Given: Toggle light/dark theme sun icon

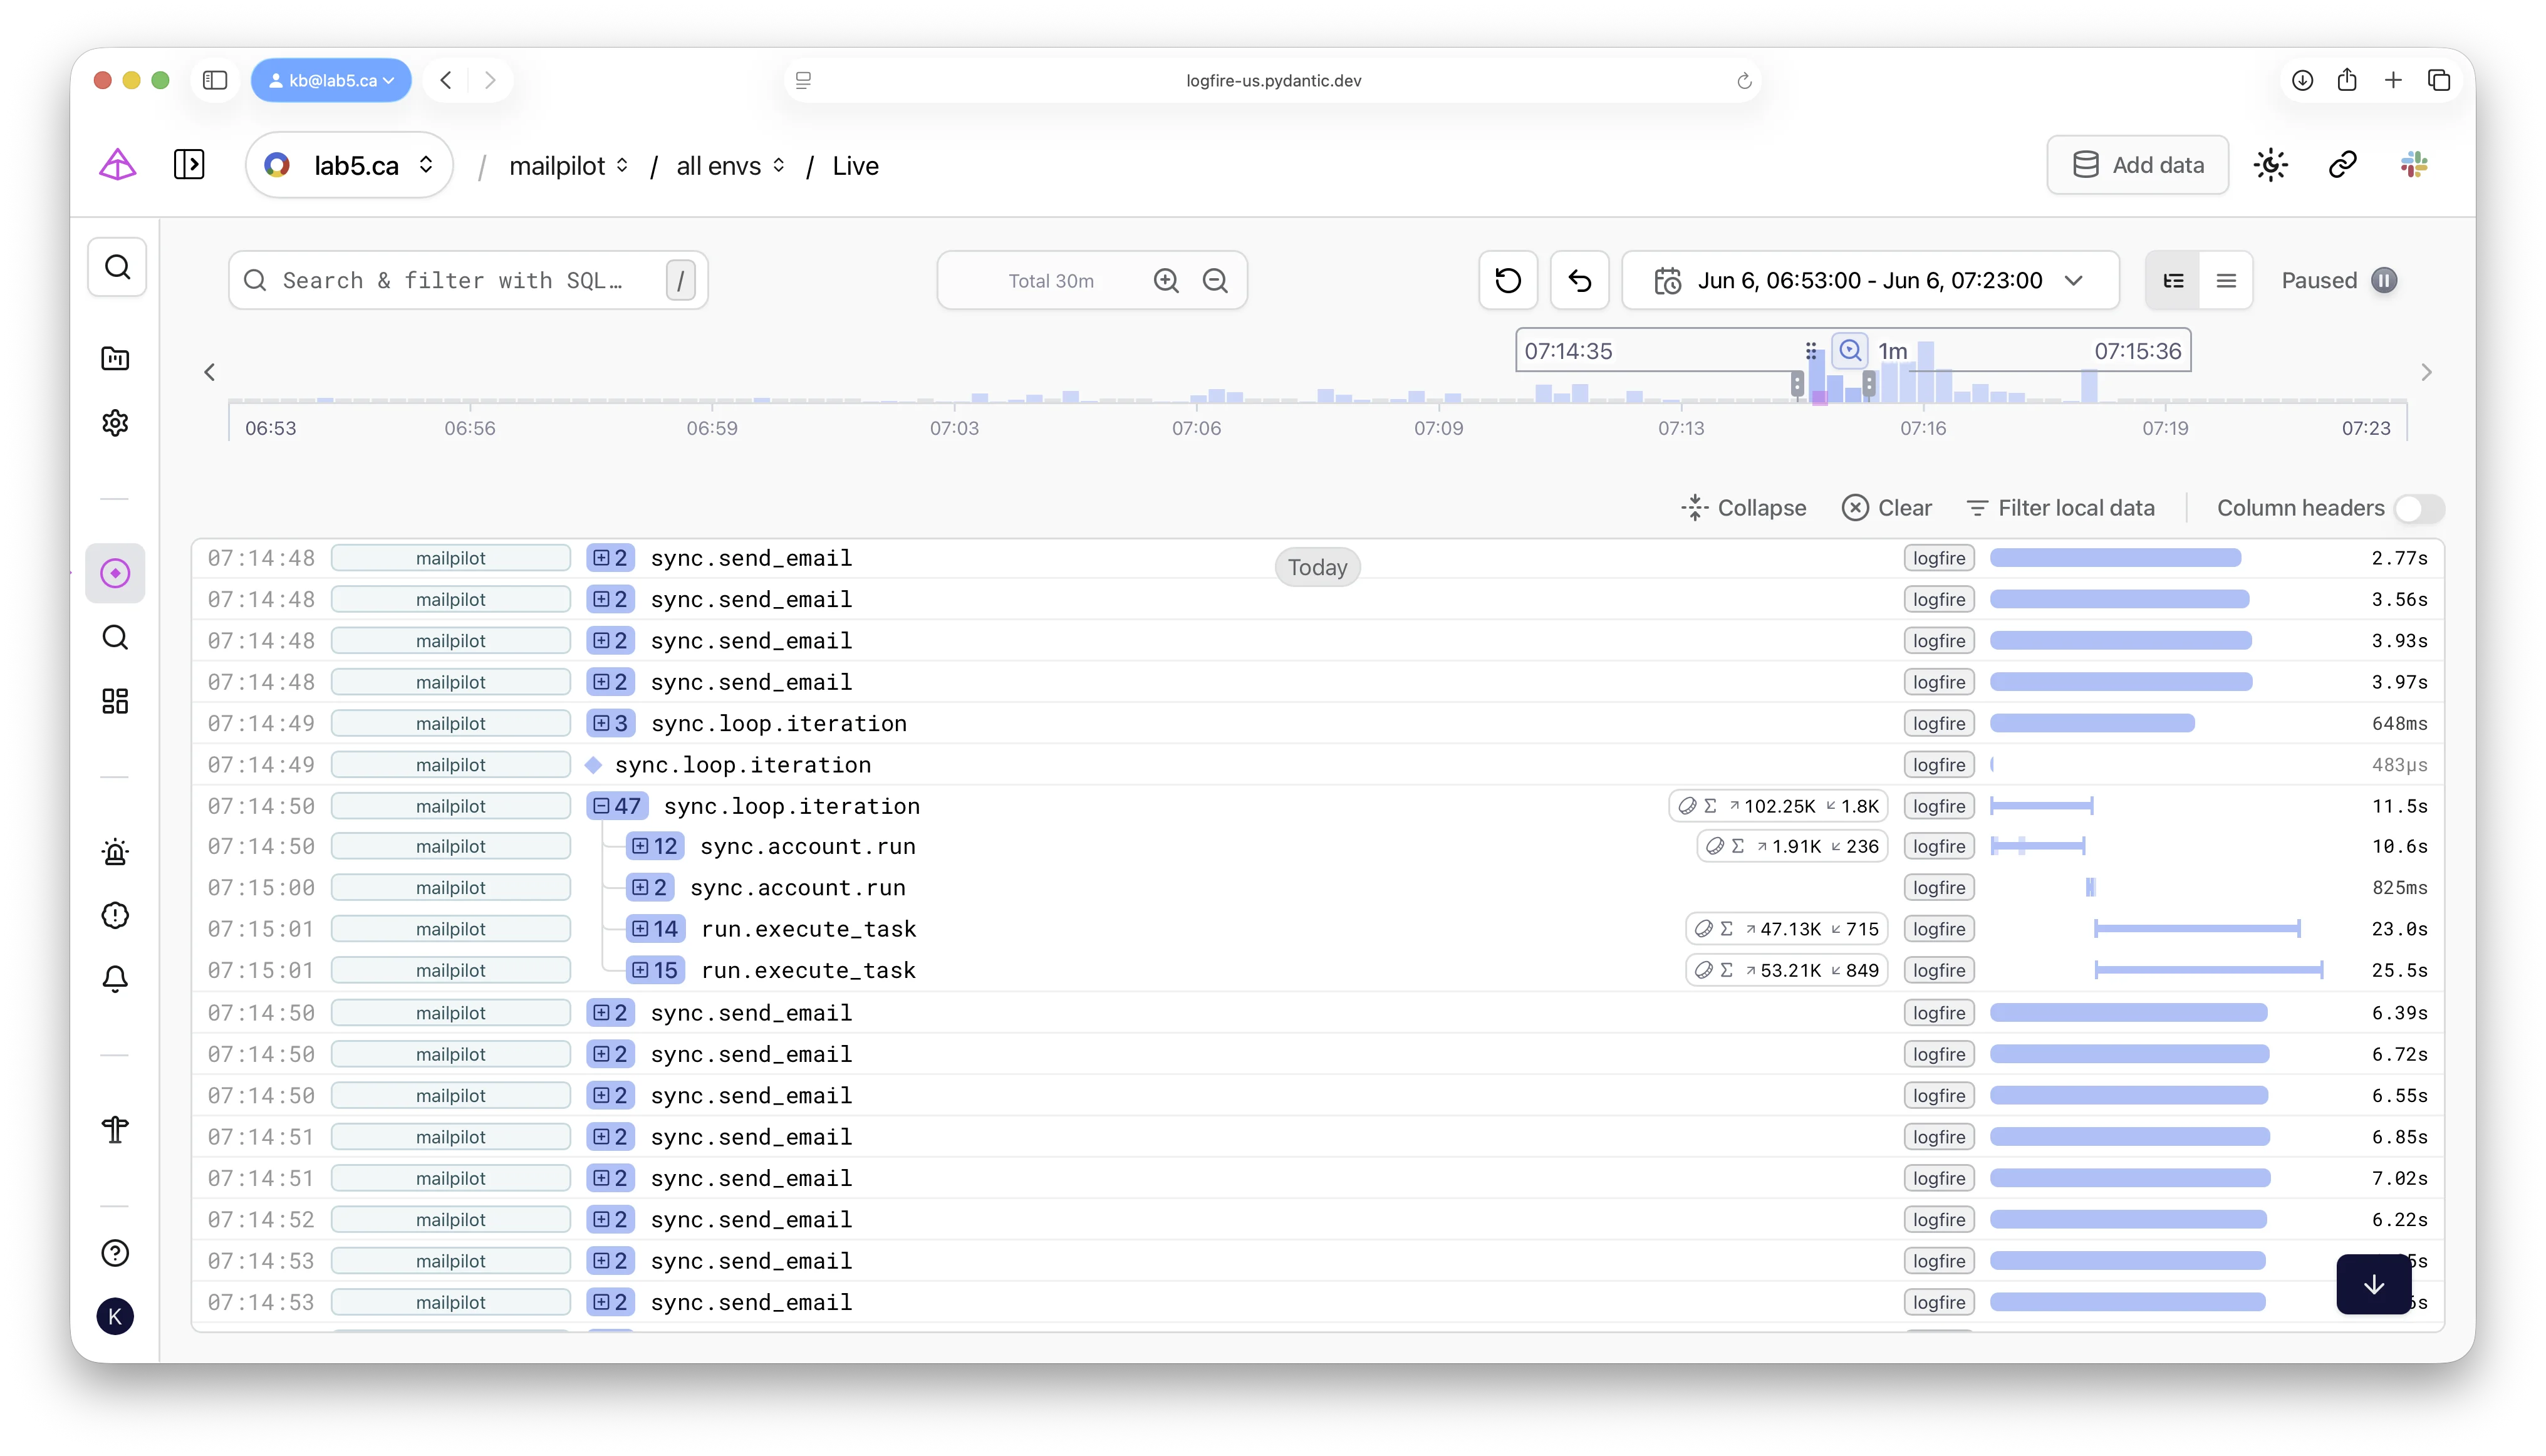Looking at the screenshot, I should point(2271,165).
